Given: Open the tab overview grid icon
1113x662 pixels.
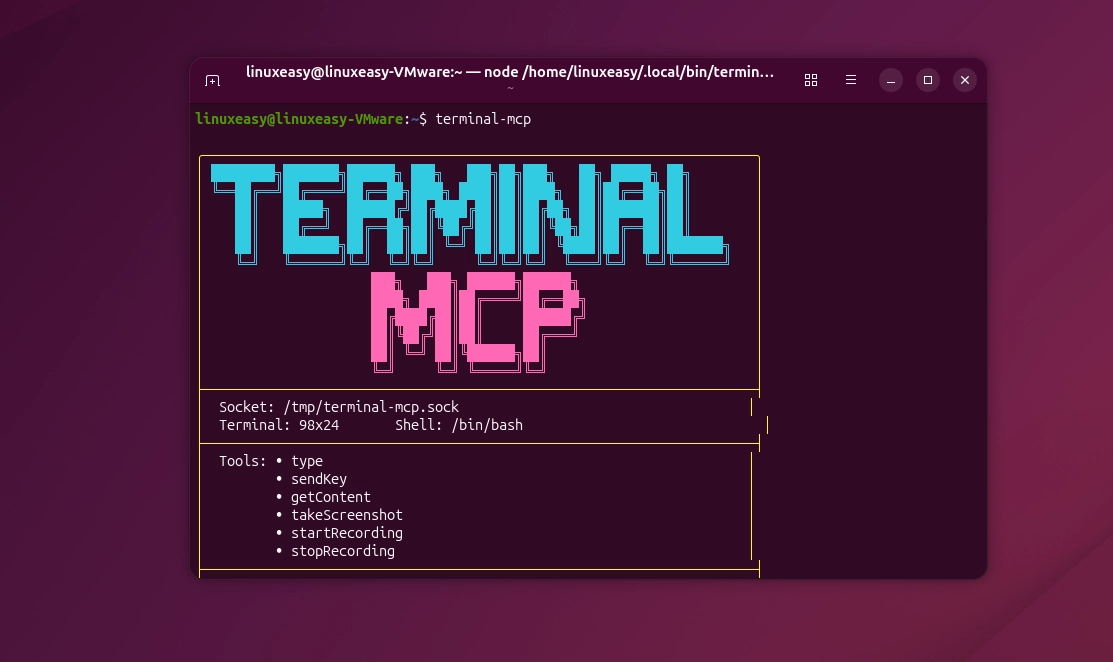Looking at the screenshot, I should point(811,80).
